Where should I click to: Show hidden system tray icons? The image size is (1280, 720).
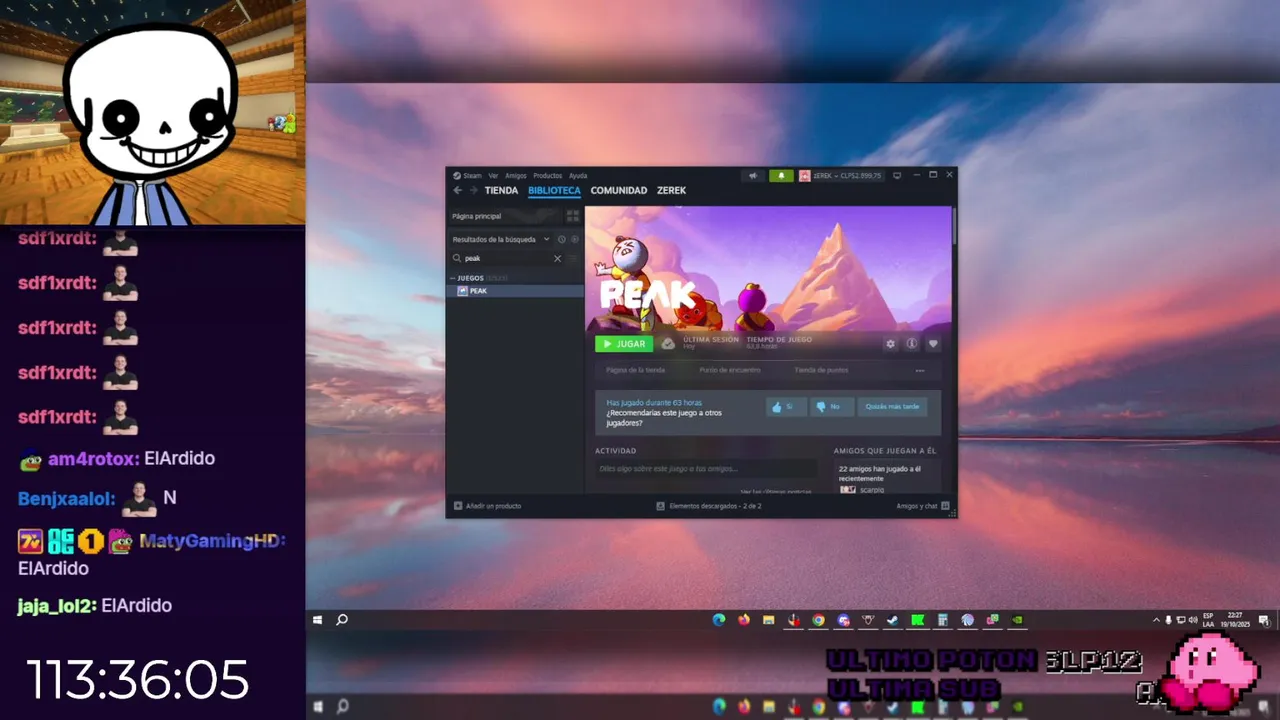tap(1156, 620)
